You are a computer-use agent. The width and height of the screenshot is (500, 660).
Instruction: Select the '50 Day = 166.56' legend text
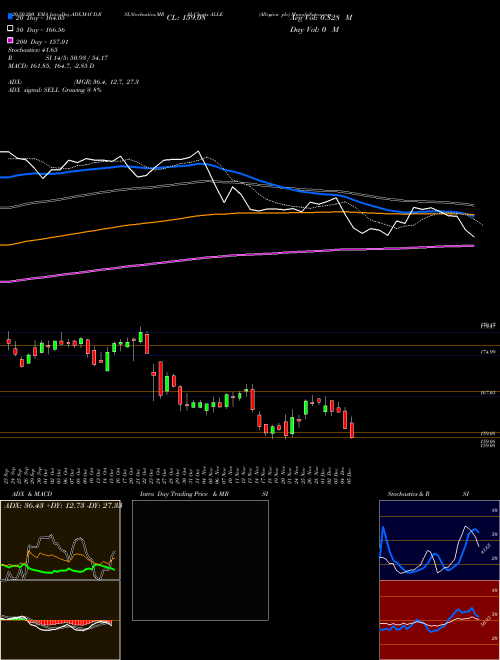40,30
